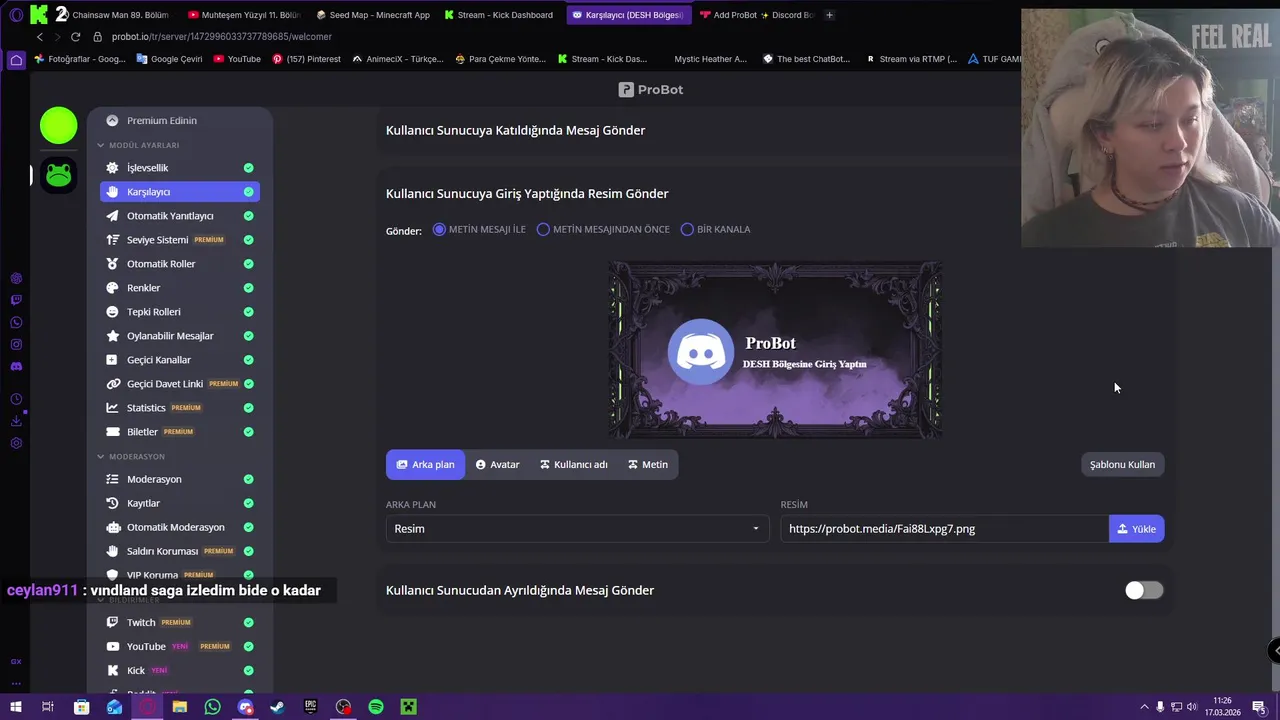Screen dimensions: 1280x720
Task: Open Statistics chart module
Action: click(x=179, y=408)
